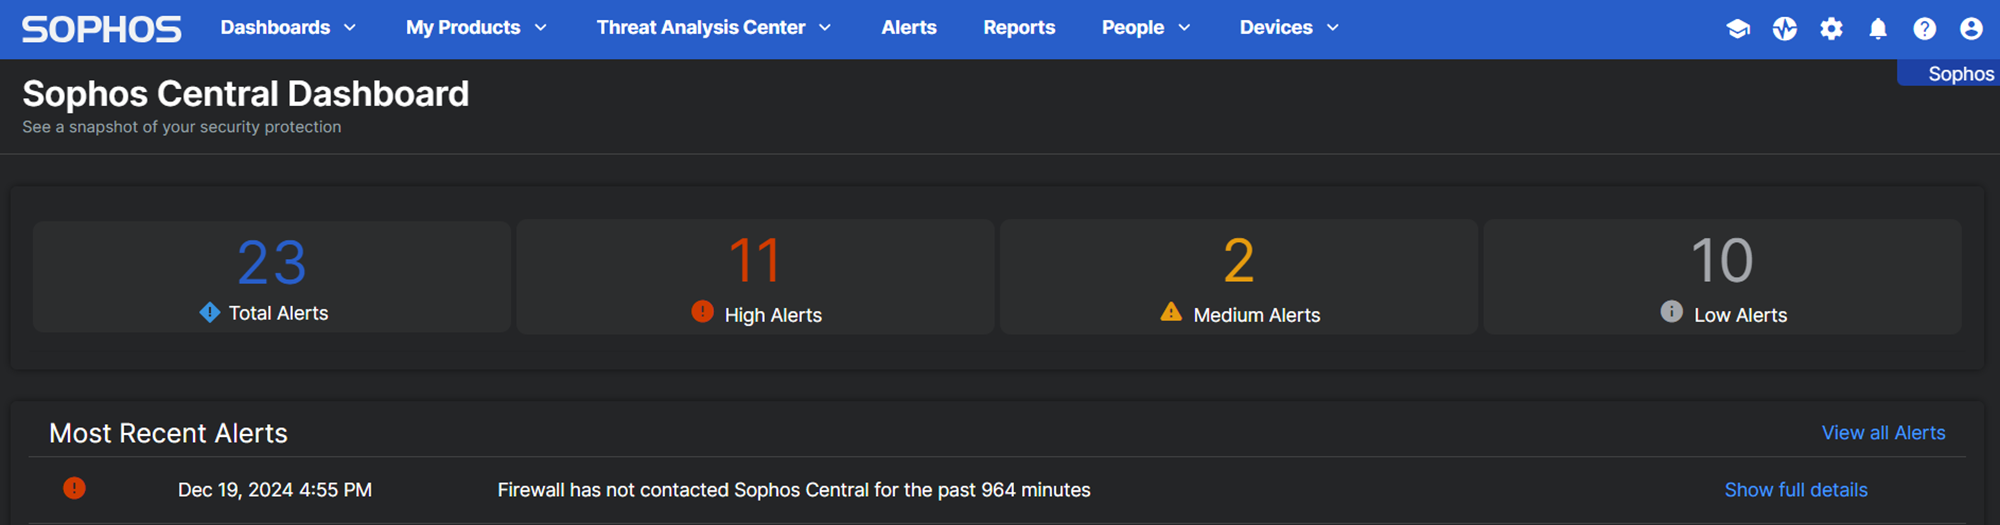Click View all Alerts link
2000x525 pixels.
pyautogui.click(x=1883, y=433)
